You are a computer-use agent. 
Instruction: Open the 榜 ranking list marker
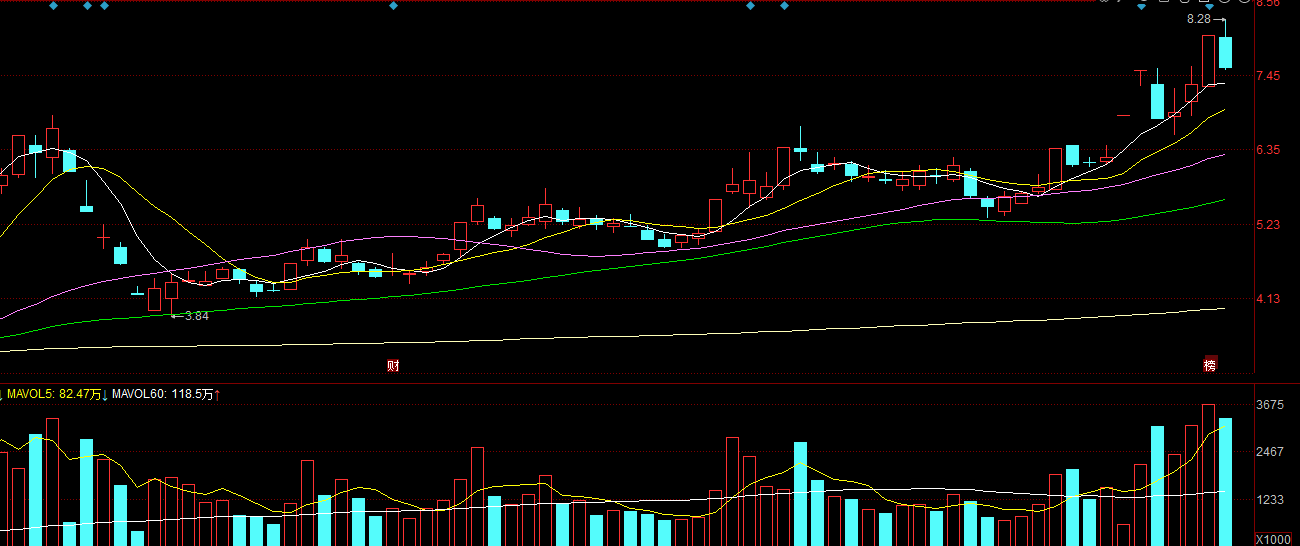[1210, 366]
